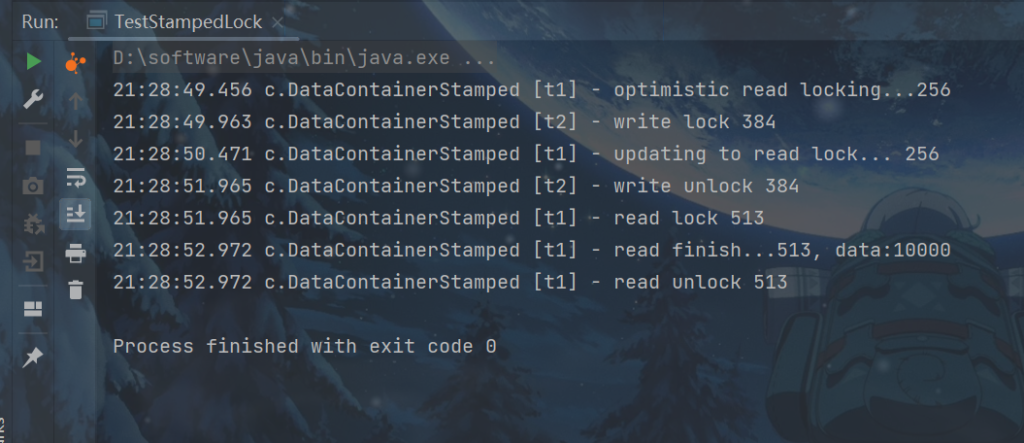Click the Stop process square icon
1024x443 pixels.
(33, 147)
